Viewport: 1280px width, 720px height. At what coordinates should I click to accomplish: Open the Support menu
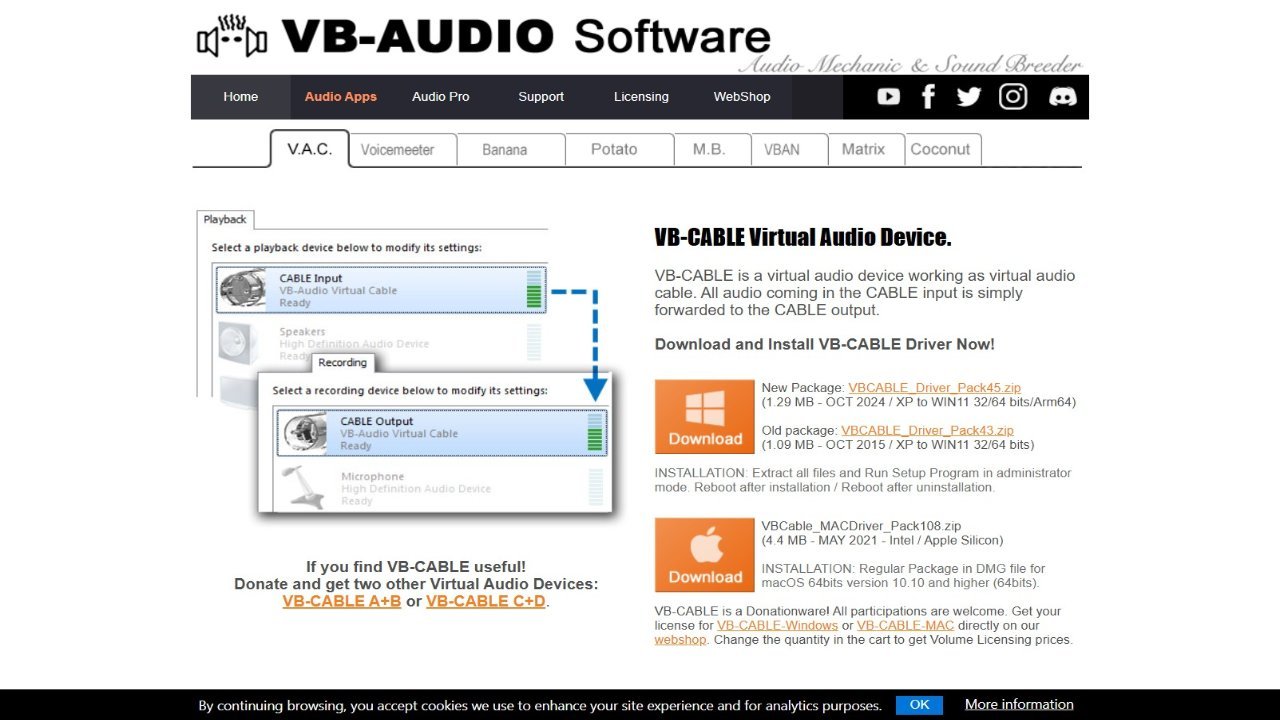pos(541,97)
